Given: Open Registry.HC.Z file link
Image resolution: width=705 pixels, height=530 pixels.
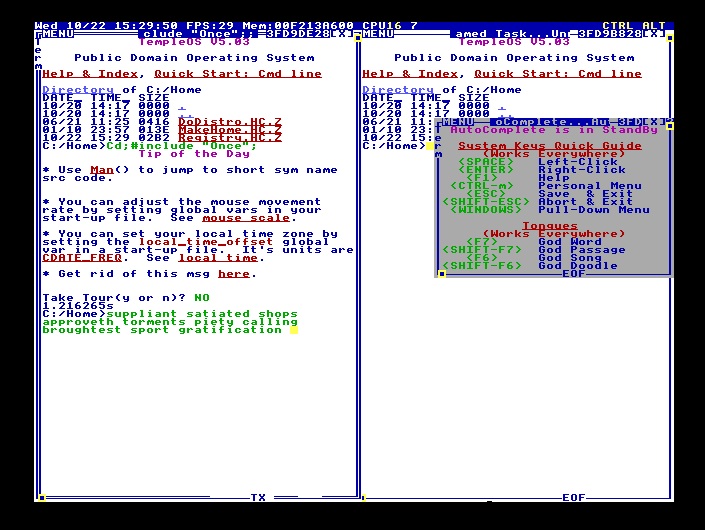Looking at the screenshot, I should (230, 138).
